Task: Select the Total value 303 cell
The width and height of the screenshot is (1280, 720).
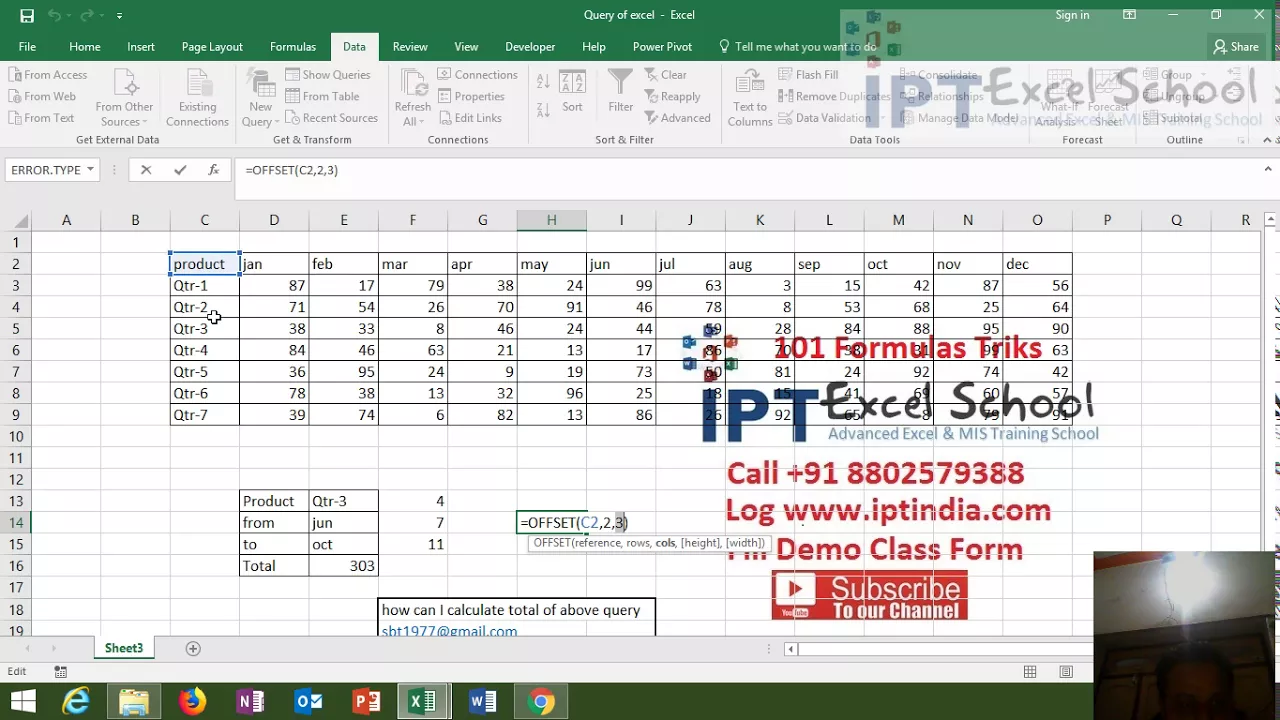Action: pos(343,565)
